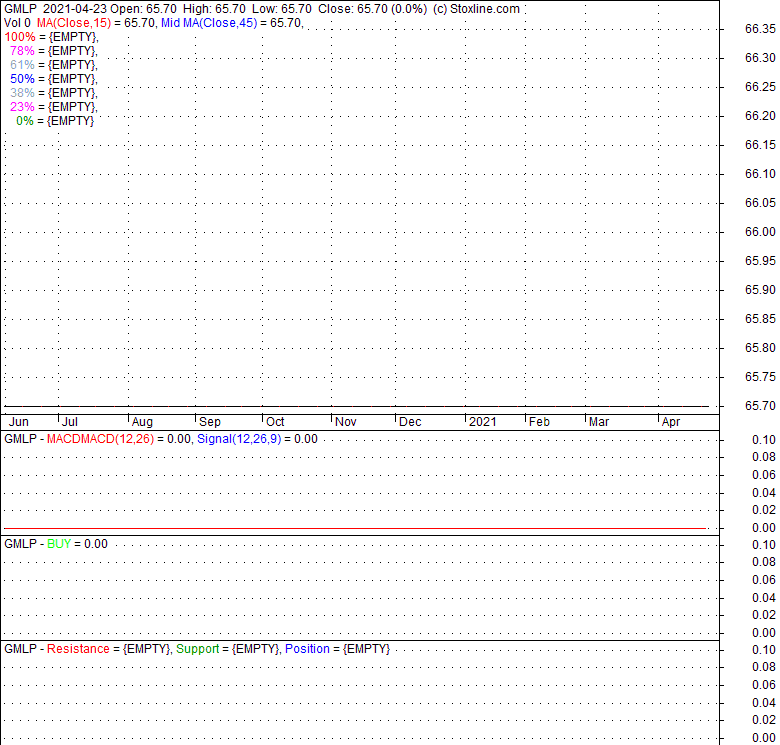This screenshot has width=780, height=745.
Task: Click the 66.30 price axis label
Action: [760, 58]
